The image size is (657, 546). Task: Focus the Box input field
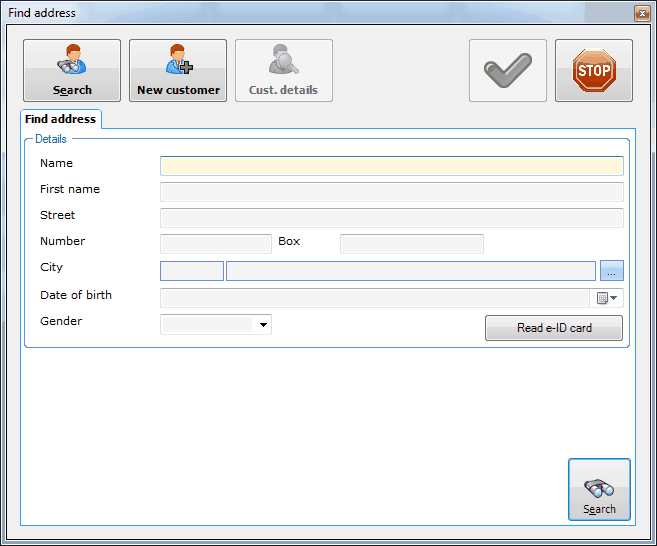coord(411,244)
